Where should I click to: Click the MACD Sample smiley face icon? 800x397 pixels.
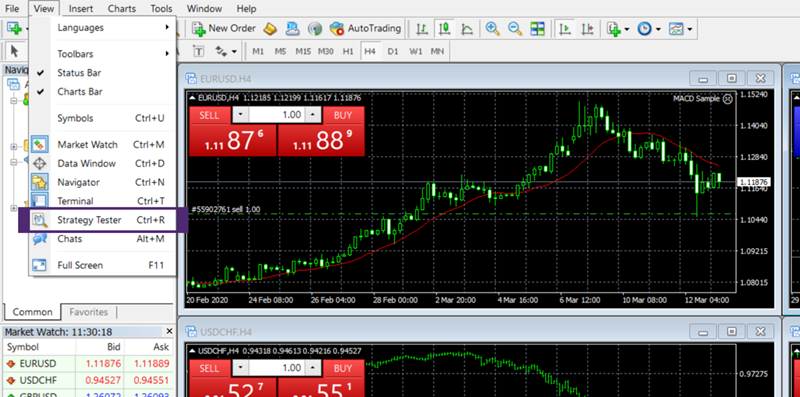(x=728, y=99)
